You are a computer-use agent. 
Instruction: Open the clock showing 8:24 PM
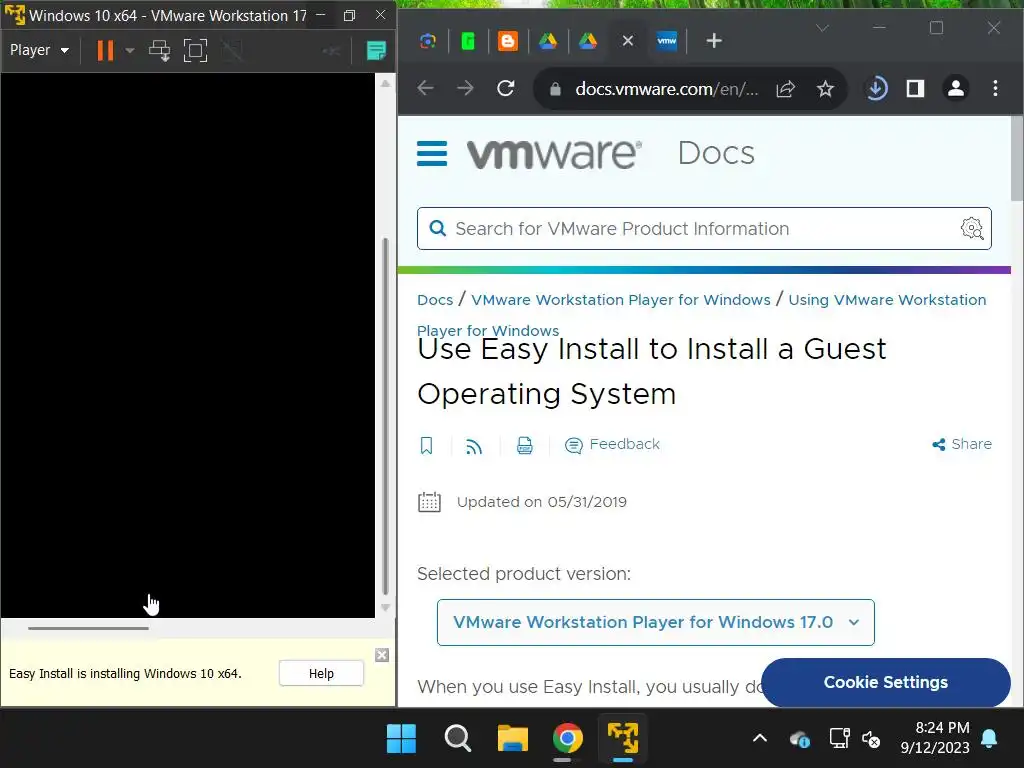tap(935, 738)
